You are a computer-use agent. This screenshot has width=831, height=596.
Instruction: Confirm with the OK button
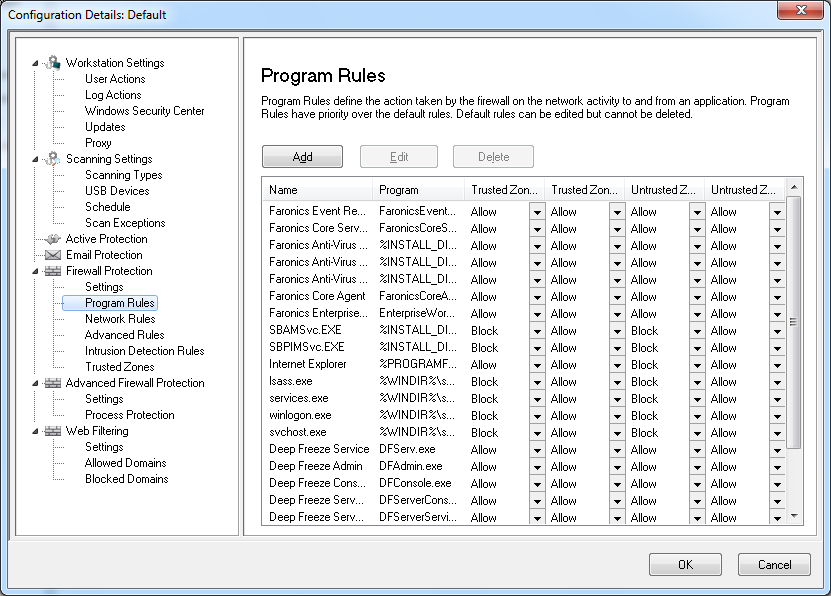(x=685, y=565)
